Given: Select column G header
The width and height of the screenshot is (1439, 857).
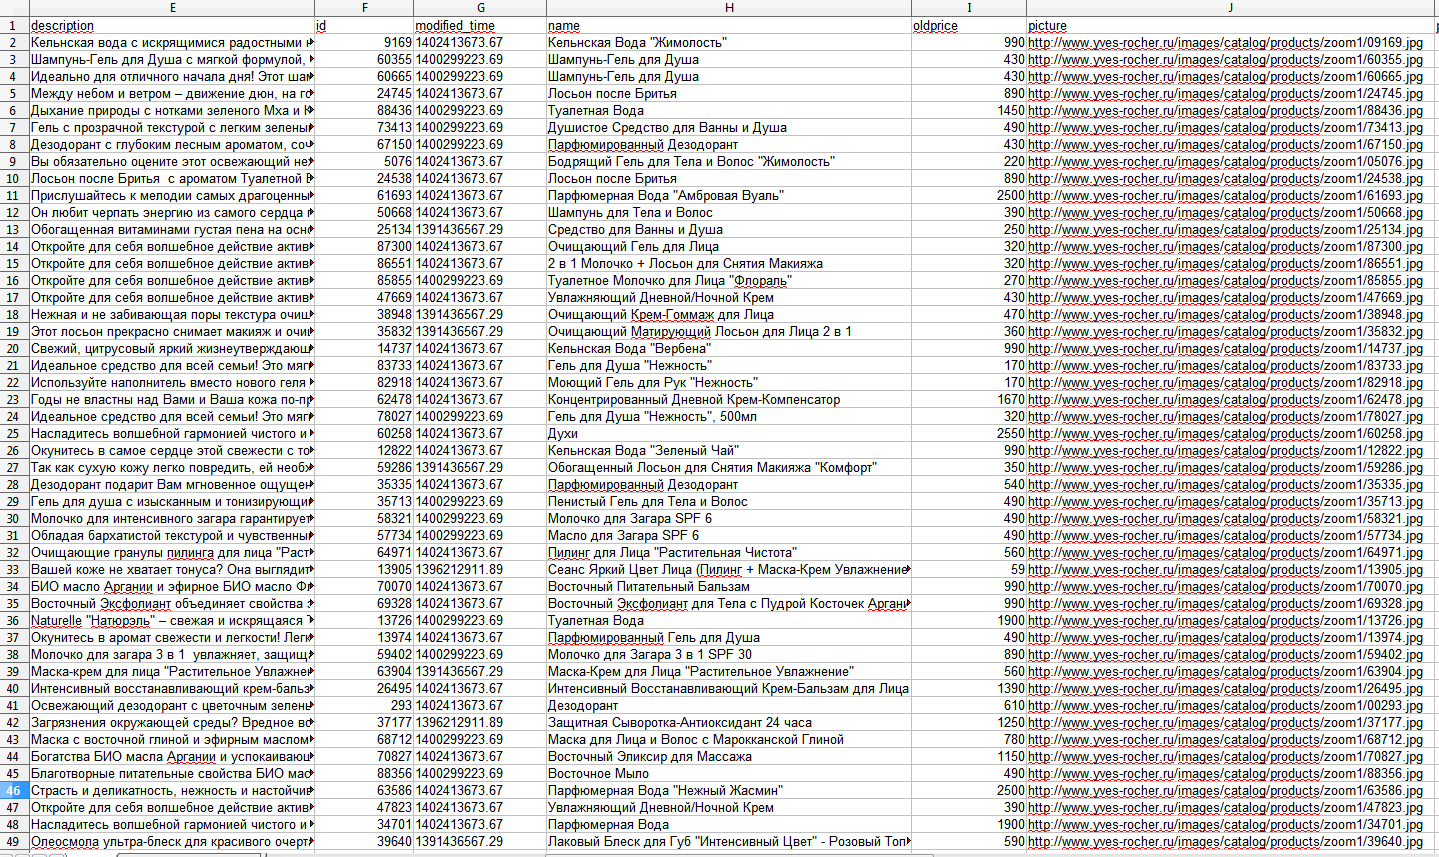Looking at the screenshot, I should click(x=480, y=8).
